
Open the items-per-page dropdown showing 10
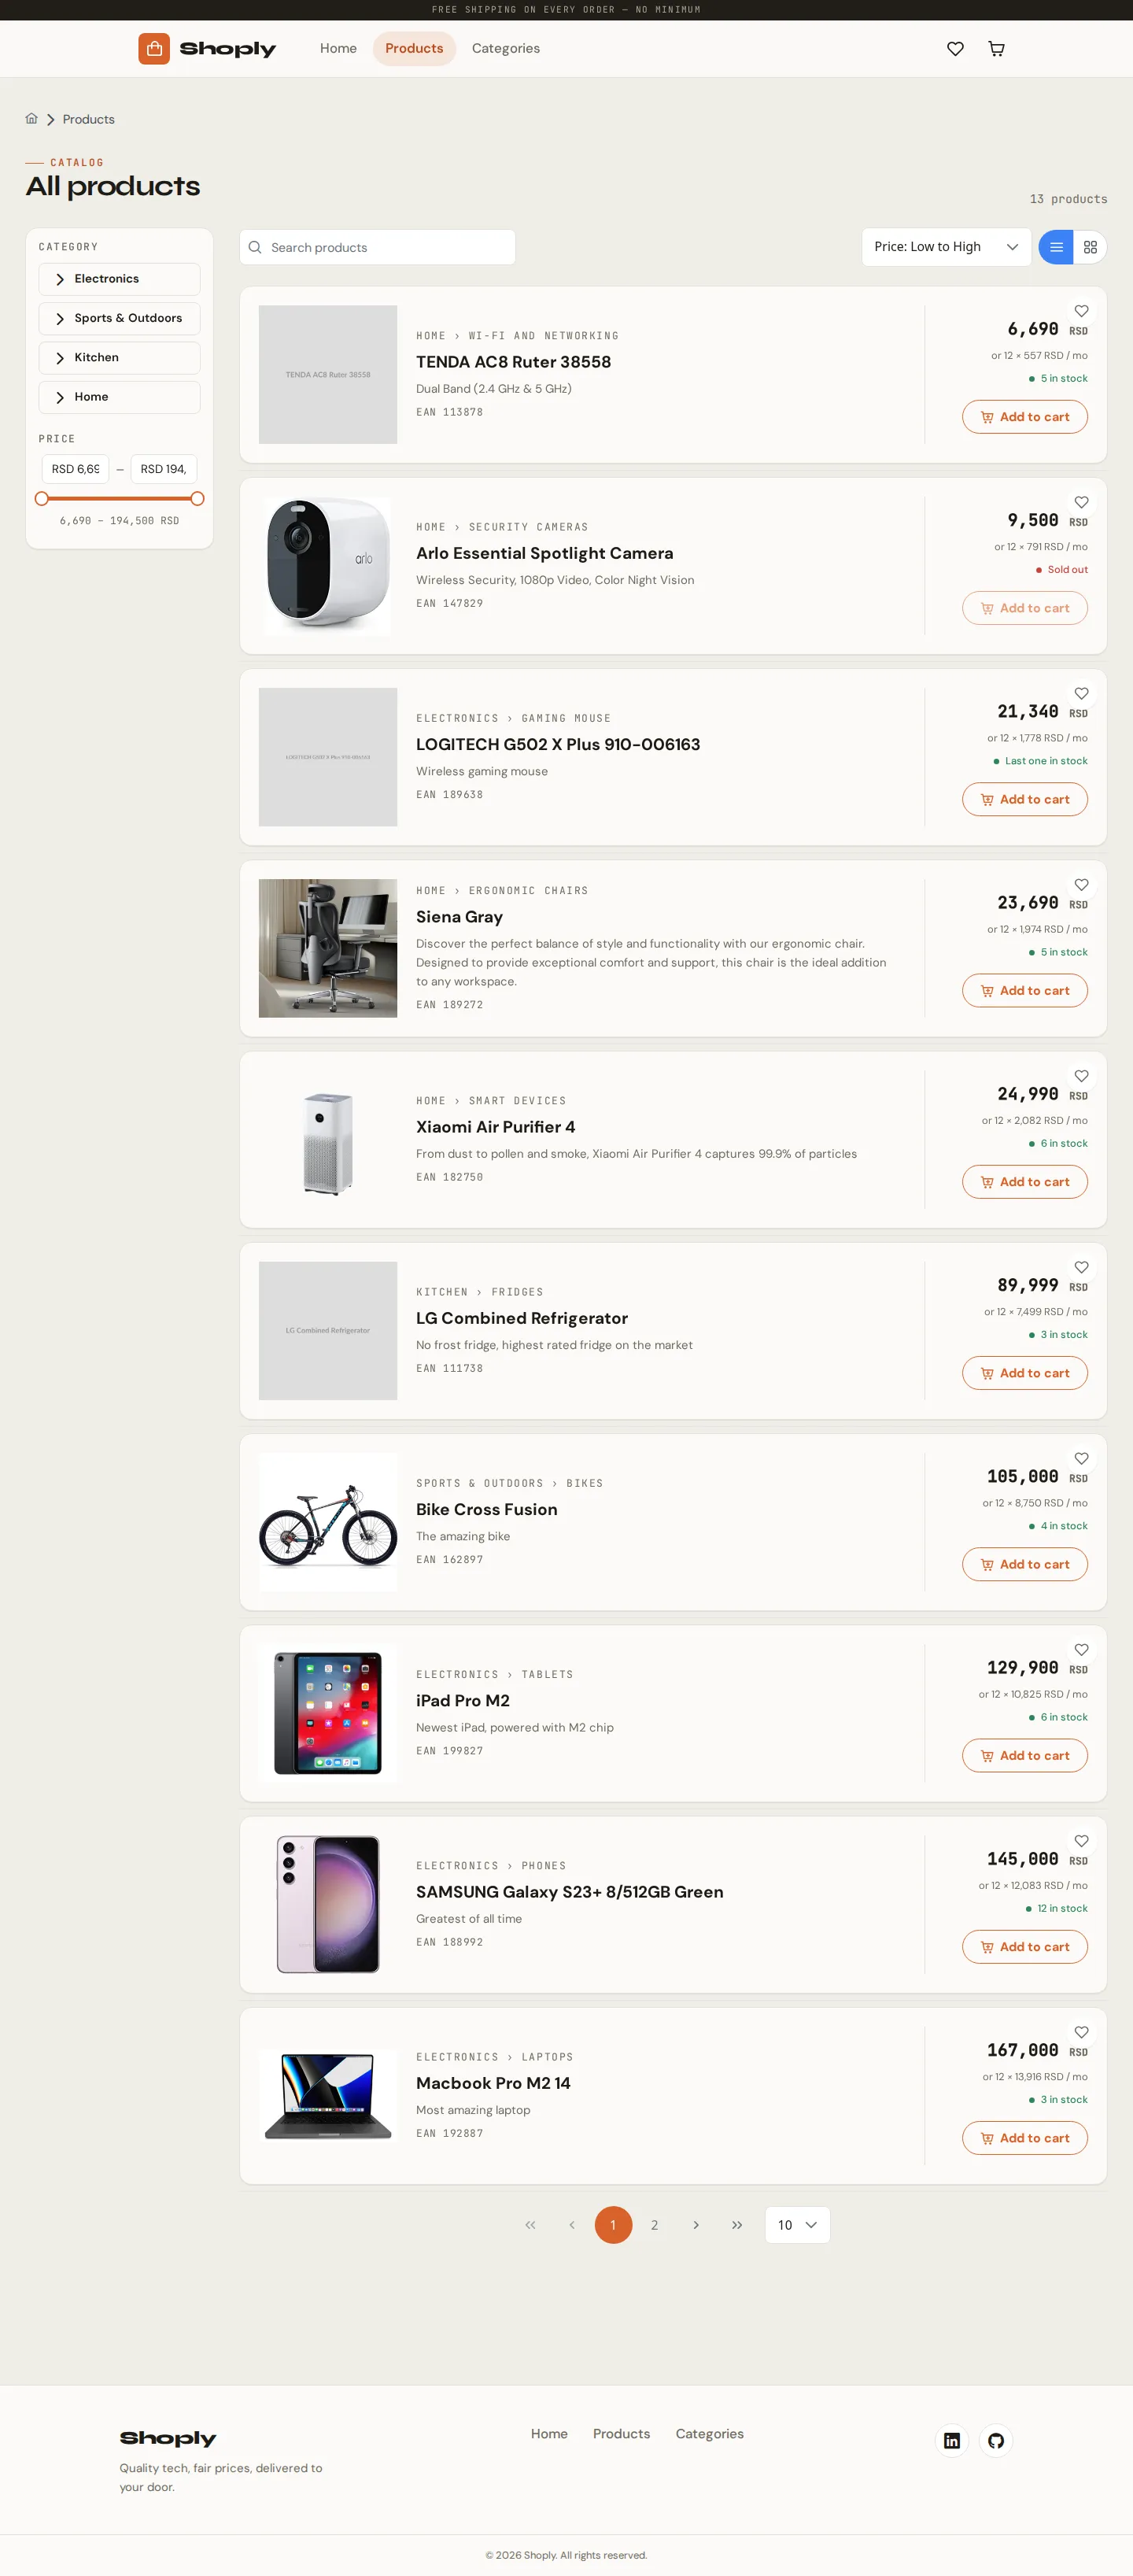tap(797, 2224)
